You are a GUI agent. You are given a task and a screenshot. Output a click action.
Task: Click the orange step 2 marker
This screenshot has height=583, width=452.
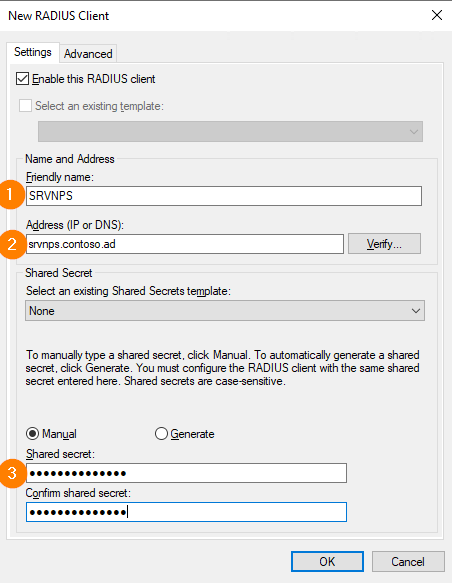point(12,244)
